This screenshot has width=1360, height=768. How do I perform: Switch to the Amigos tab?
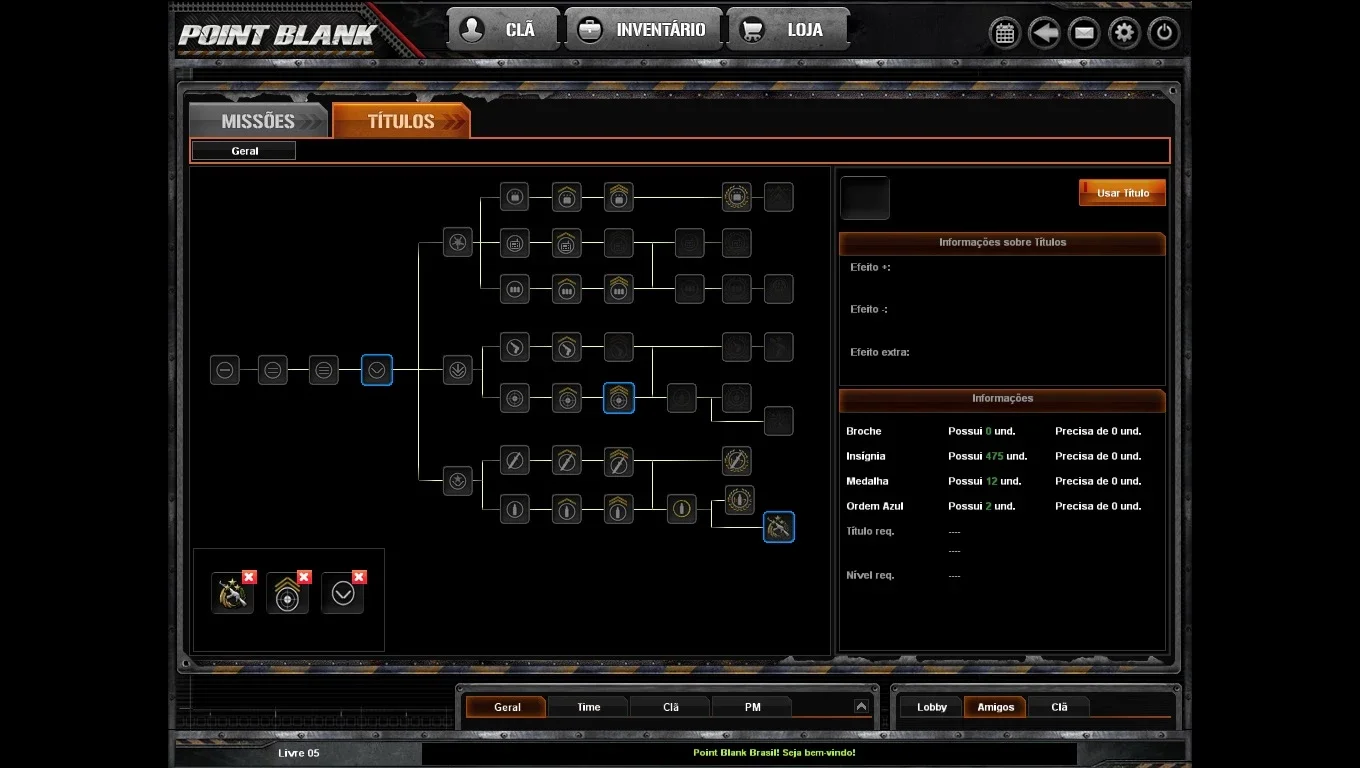(995, 707)
